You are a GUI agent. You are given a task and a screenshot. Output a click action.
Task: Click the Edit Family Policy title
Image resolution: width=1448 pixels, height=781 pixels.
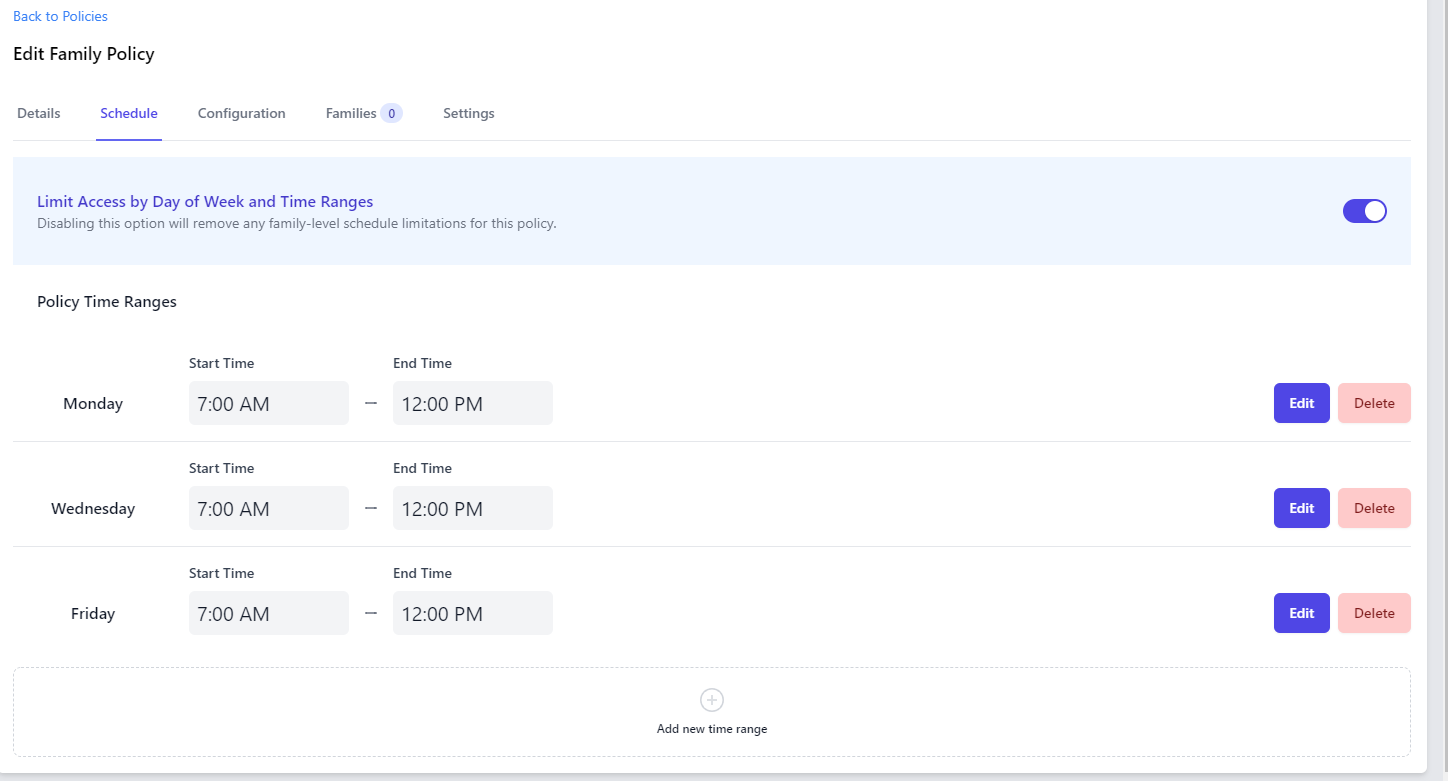click(x=84, y=54)
